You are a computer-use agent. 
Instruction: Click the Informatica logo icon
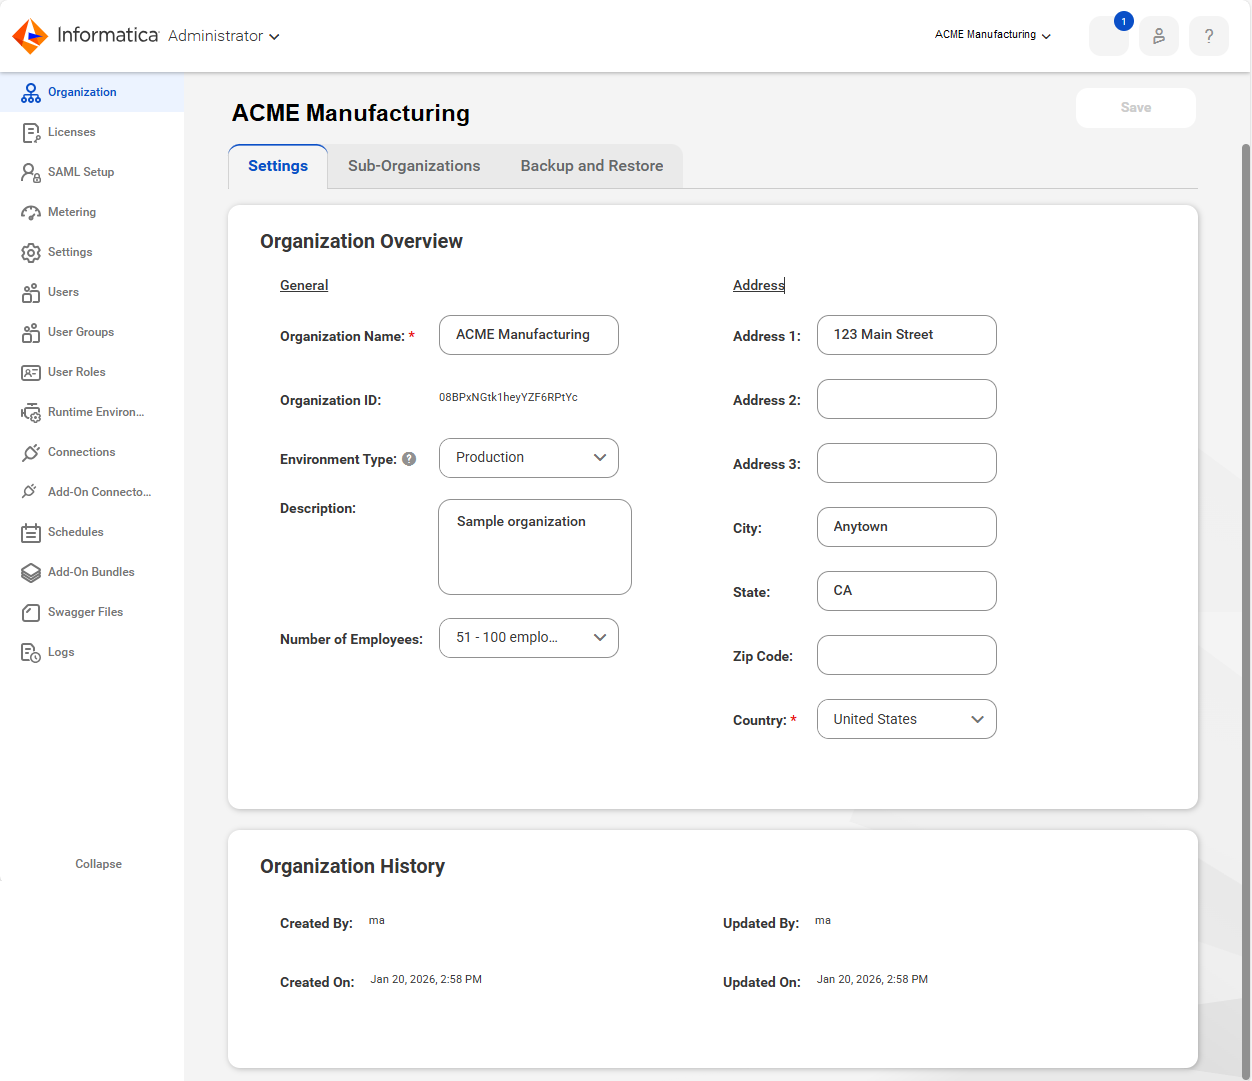pyautogui.click(x=30, y=36)
